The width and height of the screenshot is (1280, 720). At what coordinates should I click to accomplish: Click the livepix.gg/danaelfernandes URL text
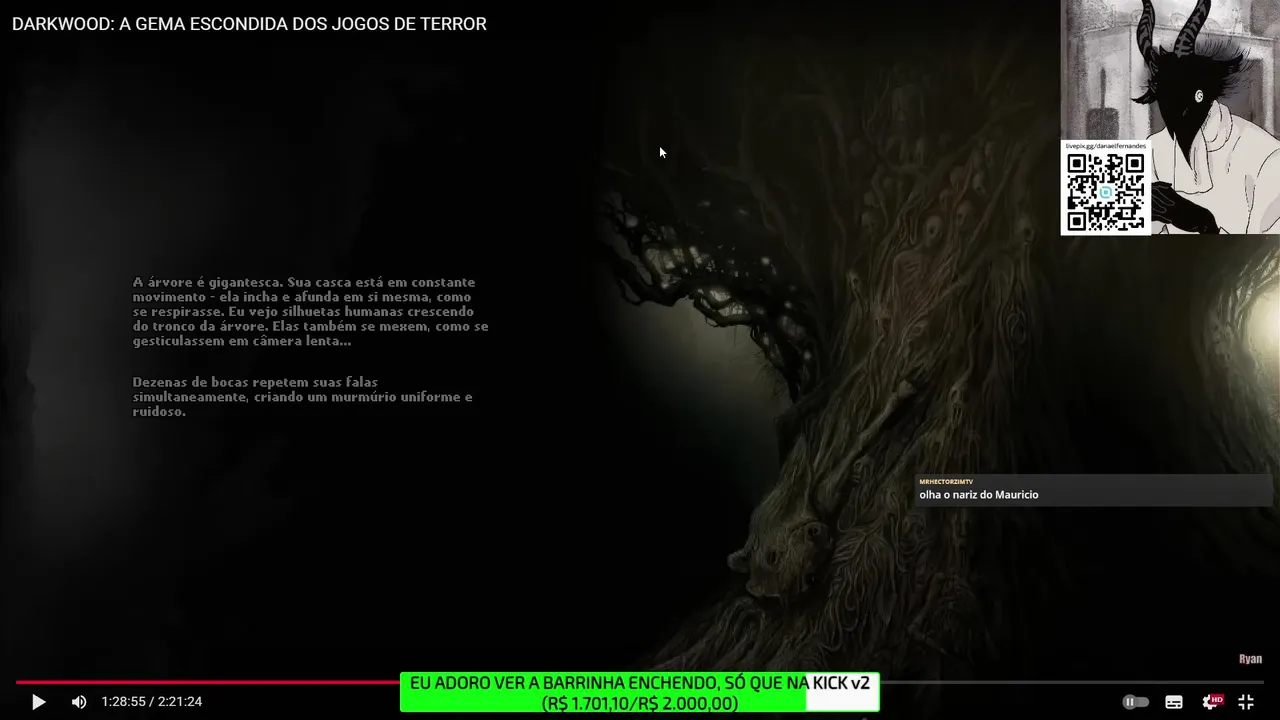[x=1105, y=146]
